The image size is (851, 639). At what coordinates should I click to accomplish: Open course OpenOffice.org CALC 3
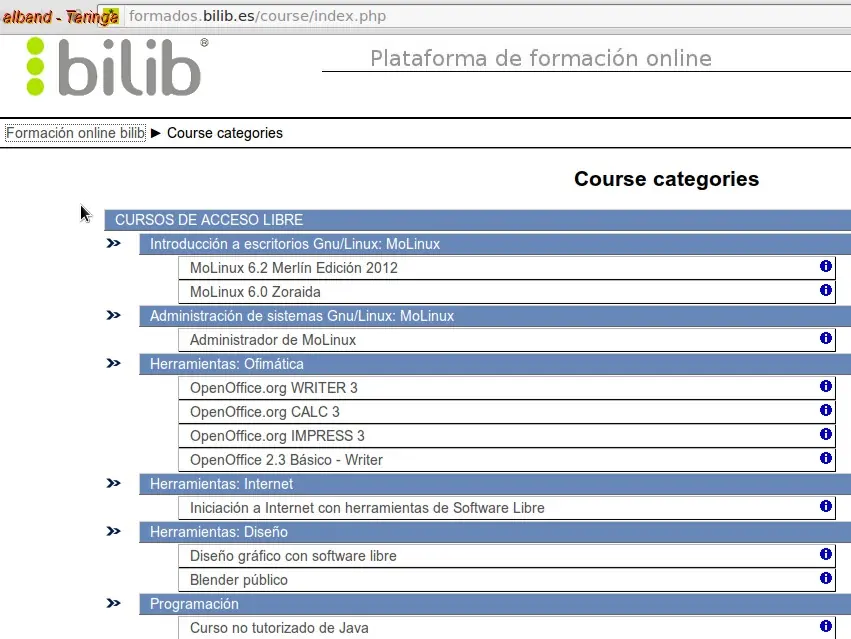(x=265, y=412)
